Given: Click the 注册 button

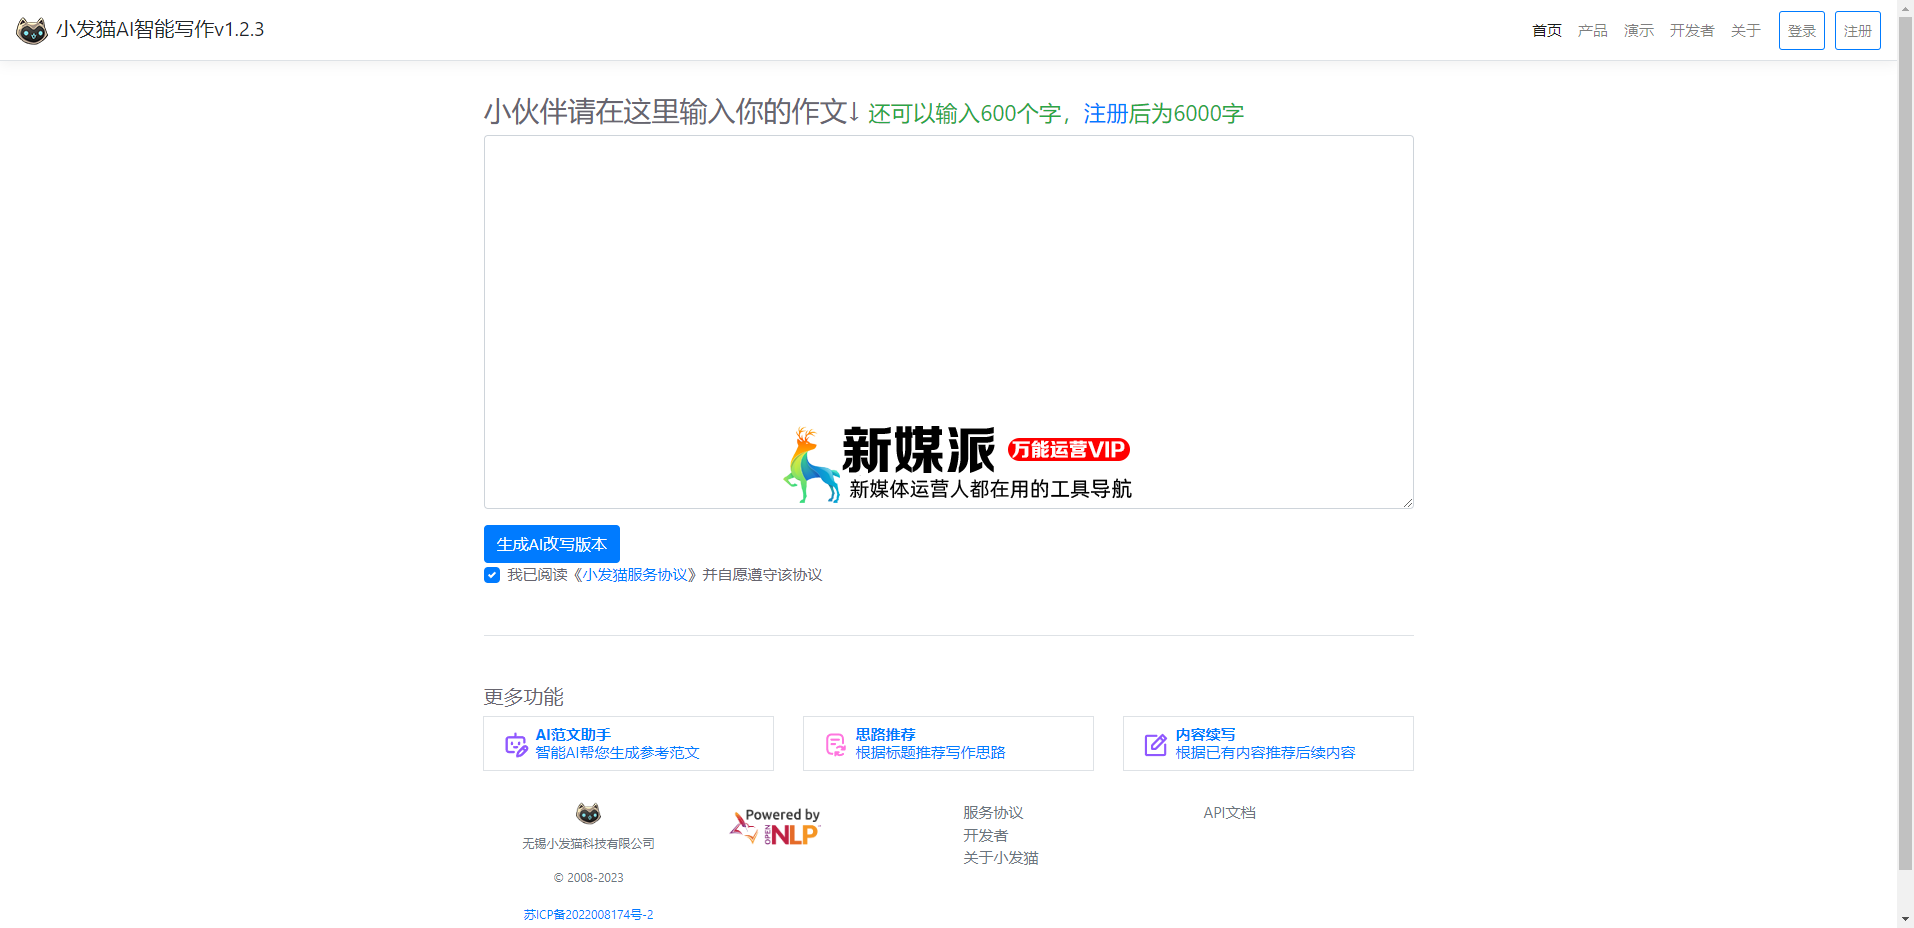Looking at the screenshot, I should point(1858,31).
